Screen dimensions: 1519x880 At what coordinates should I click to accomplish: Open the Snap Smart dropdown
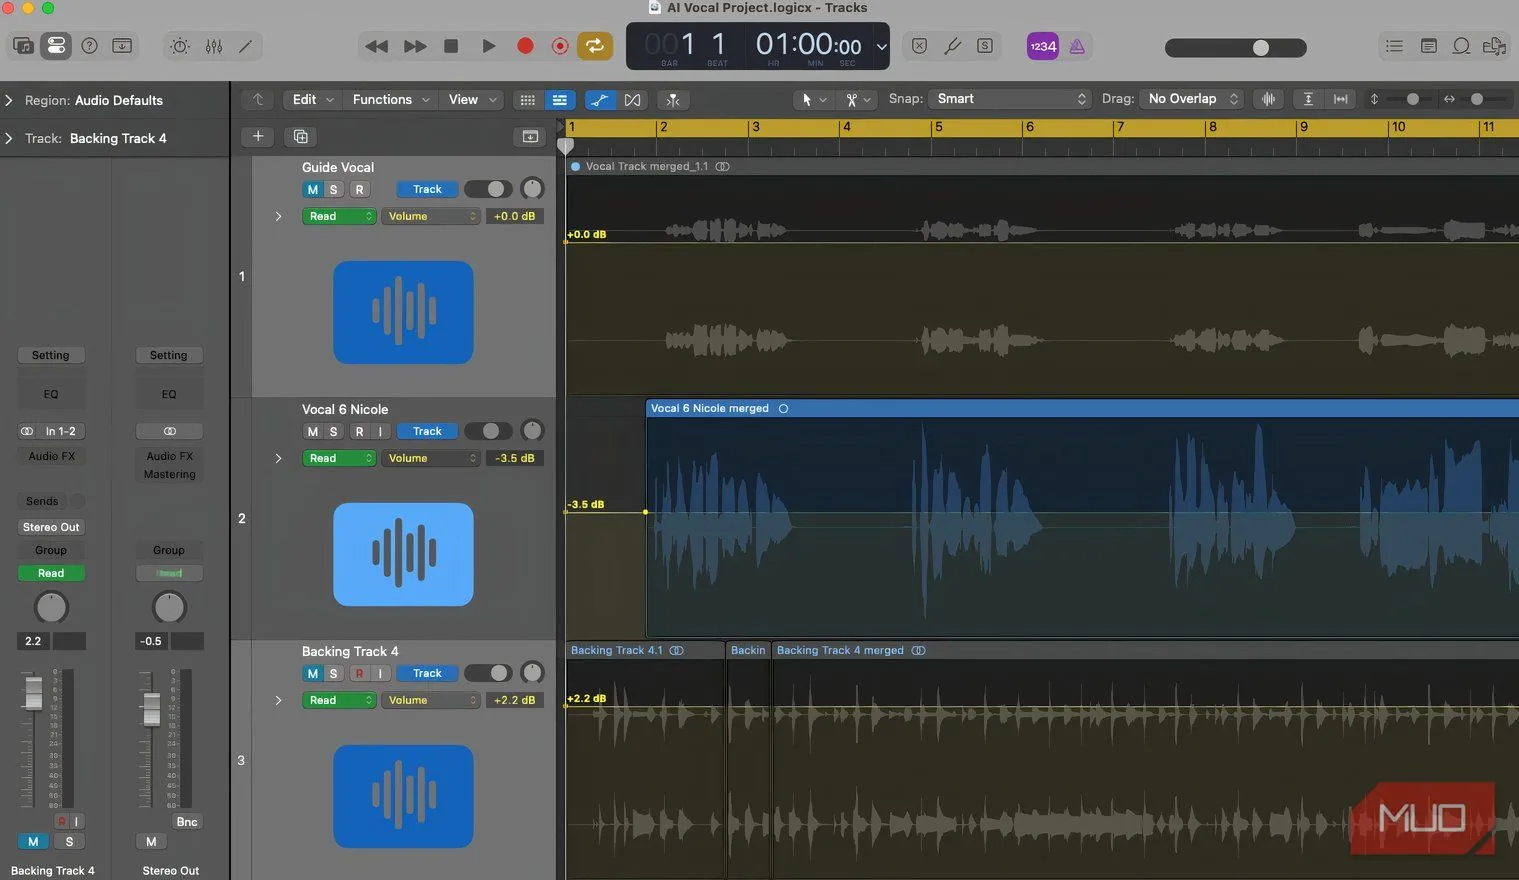click(1010, 98)
